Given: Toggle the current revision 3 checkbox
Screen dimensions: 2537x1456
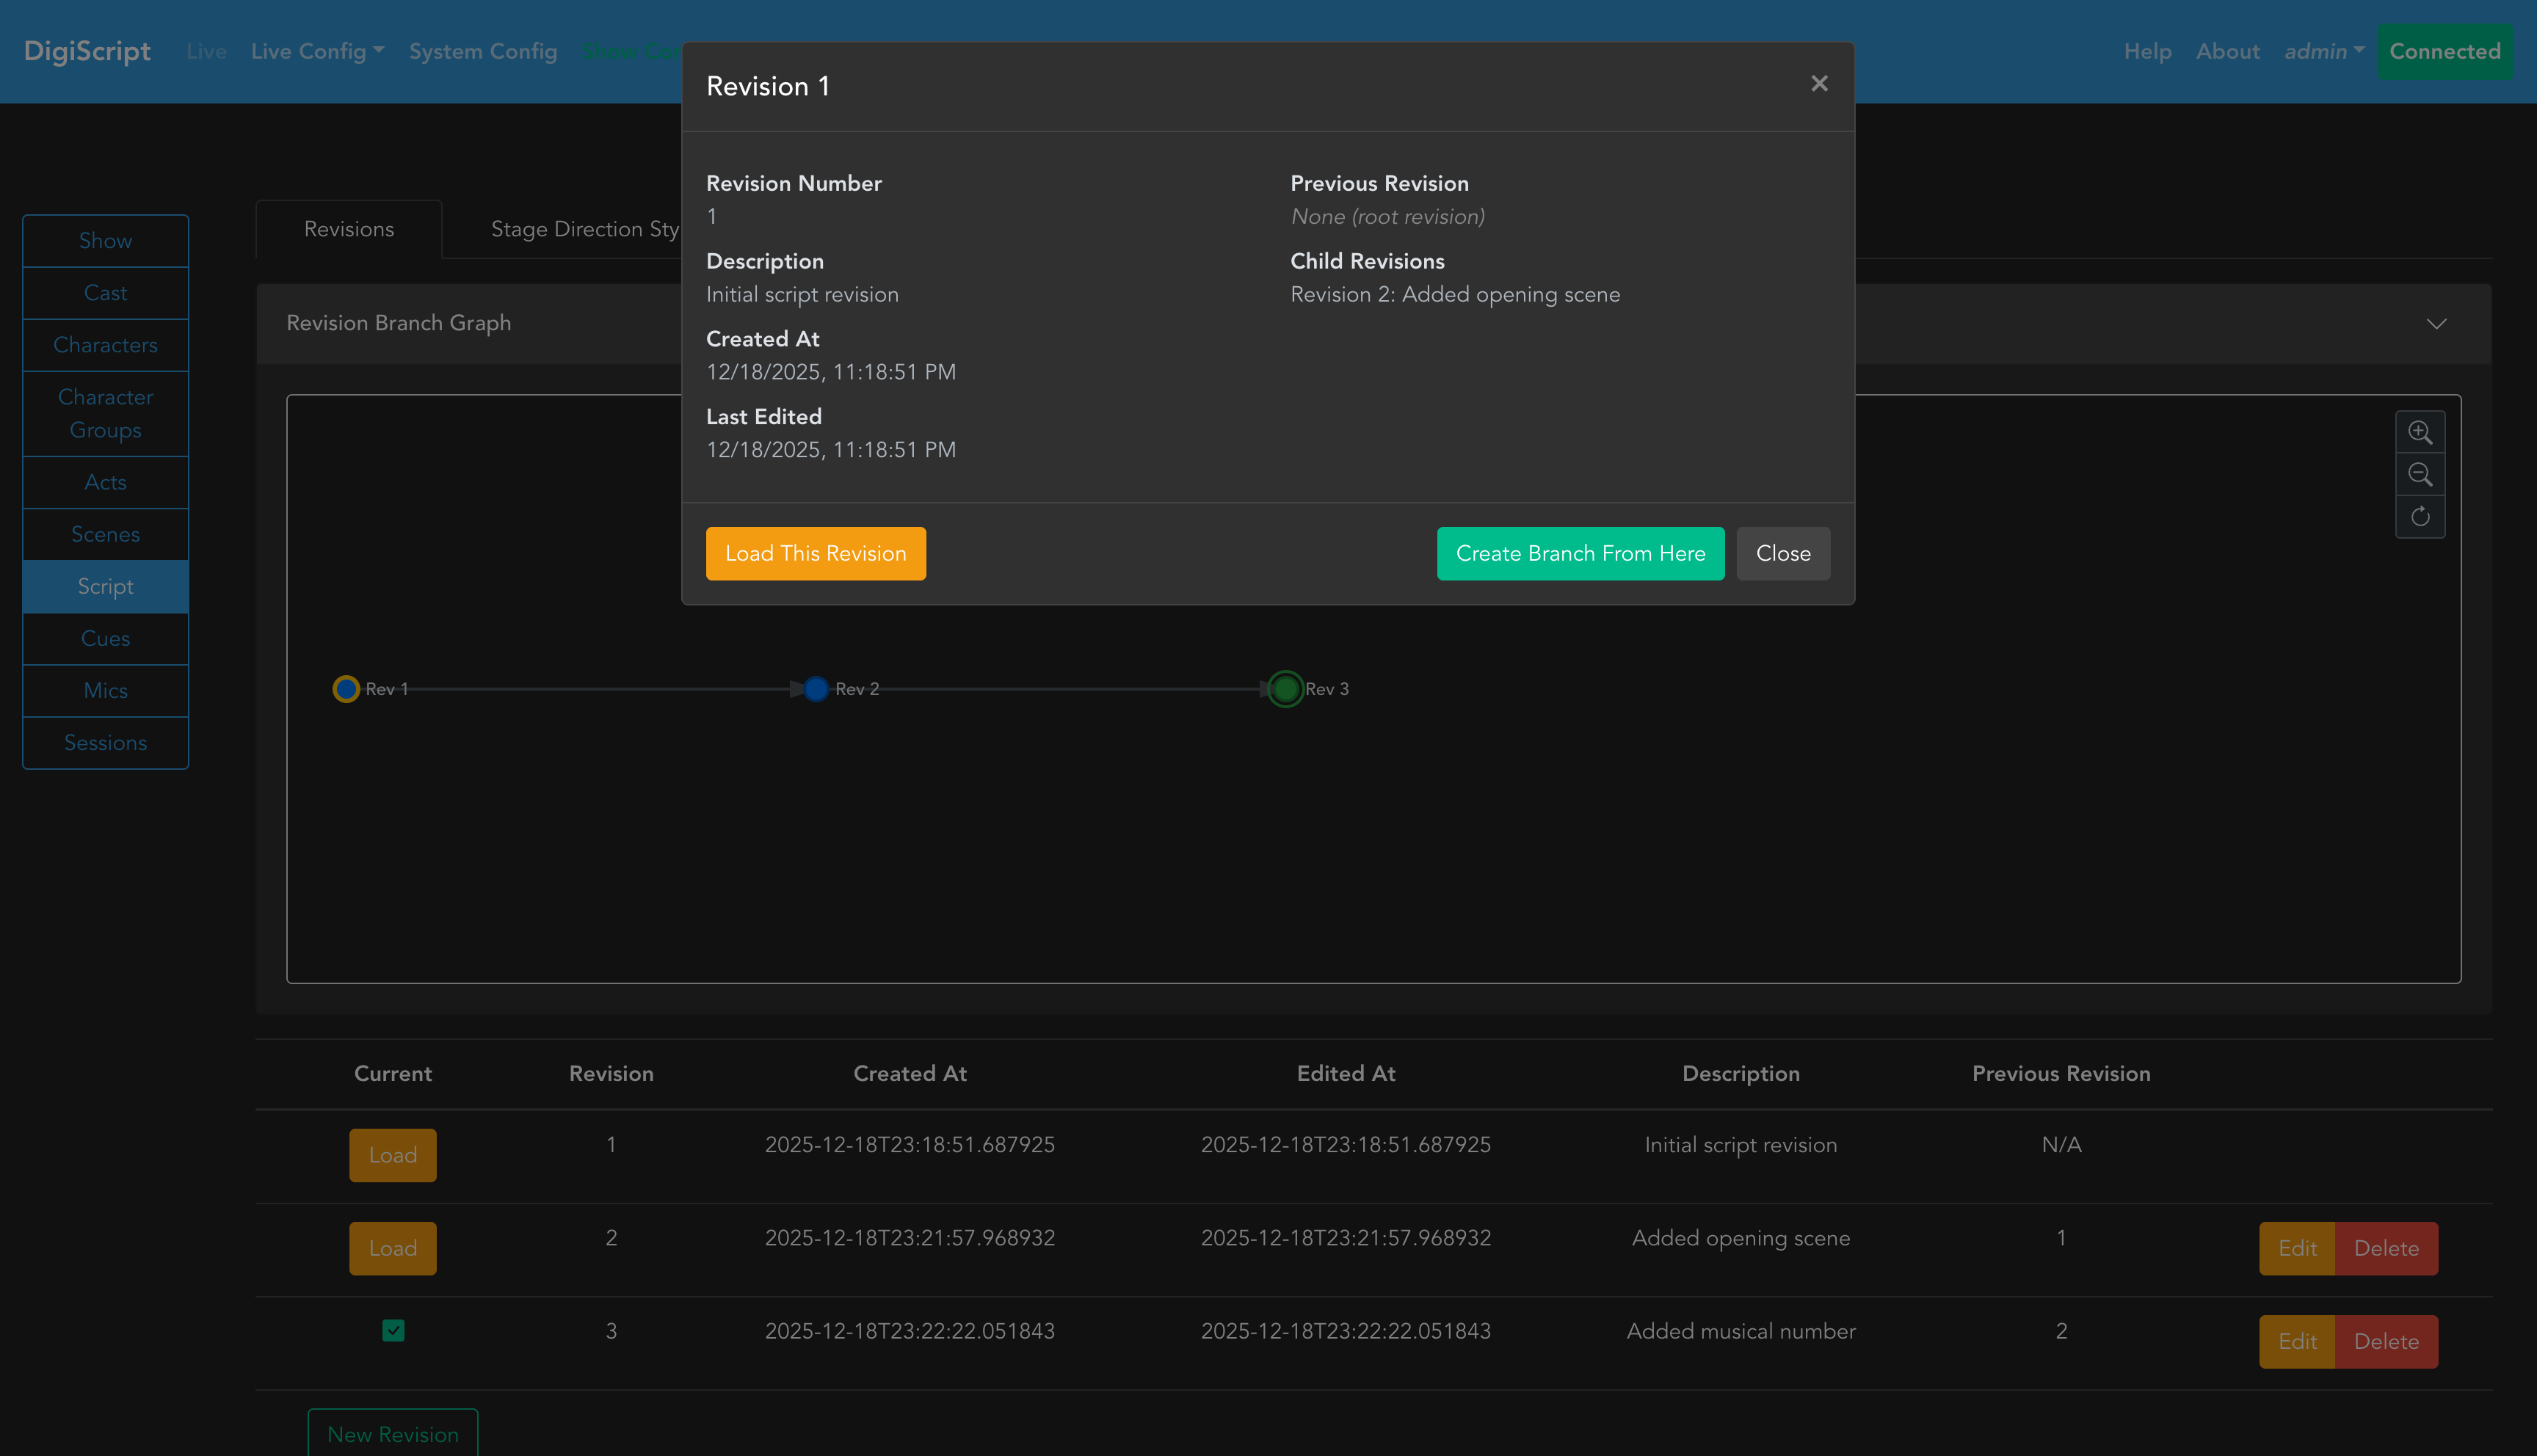Looking at the screenshot, I should [x=393, y=1330].
